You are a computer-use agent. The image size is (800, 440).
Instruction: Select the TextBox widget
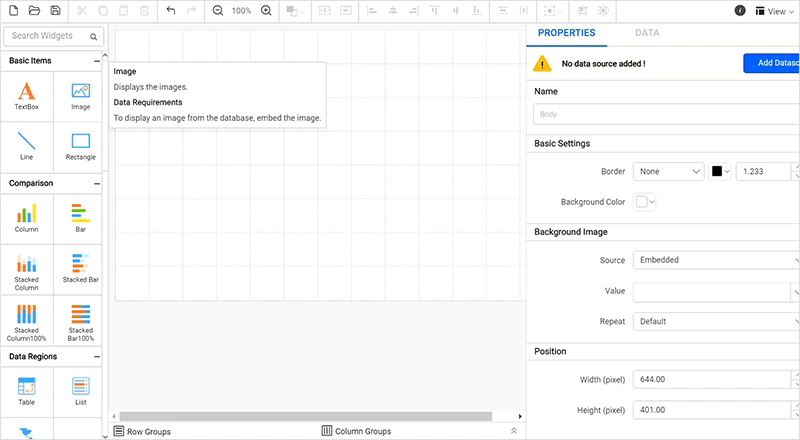click(27, 96)
